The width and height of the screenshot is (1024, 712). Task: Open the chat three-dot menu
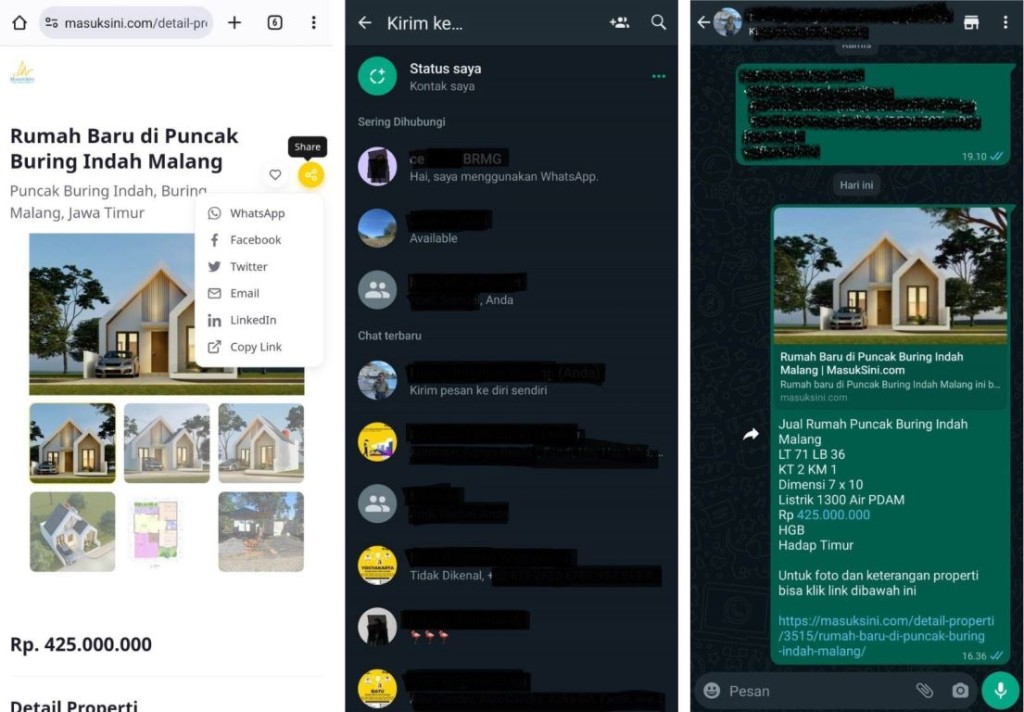(1005, 22)
